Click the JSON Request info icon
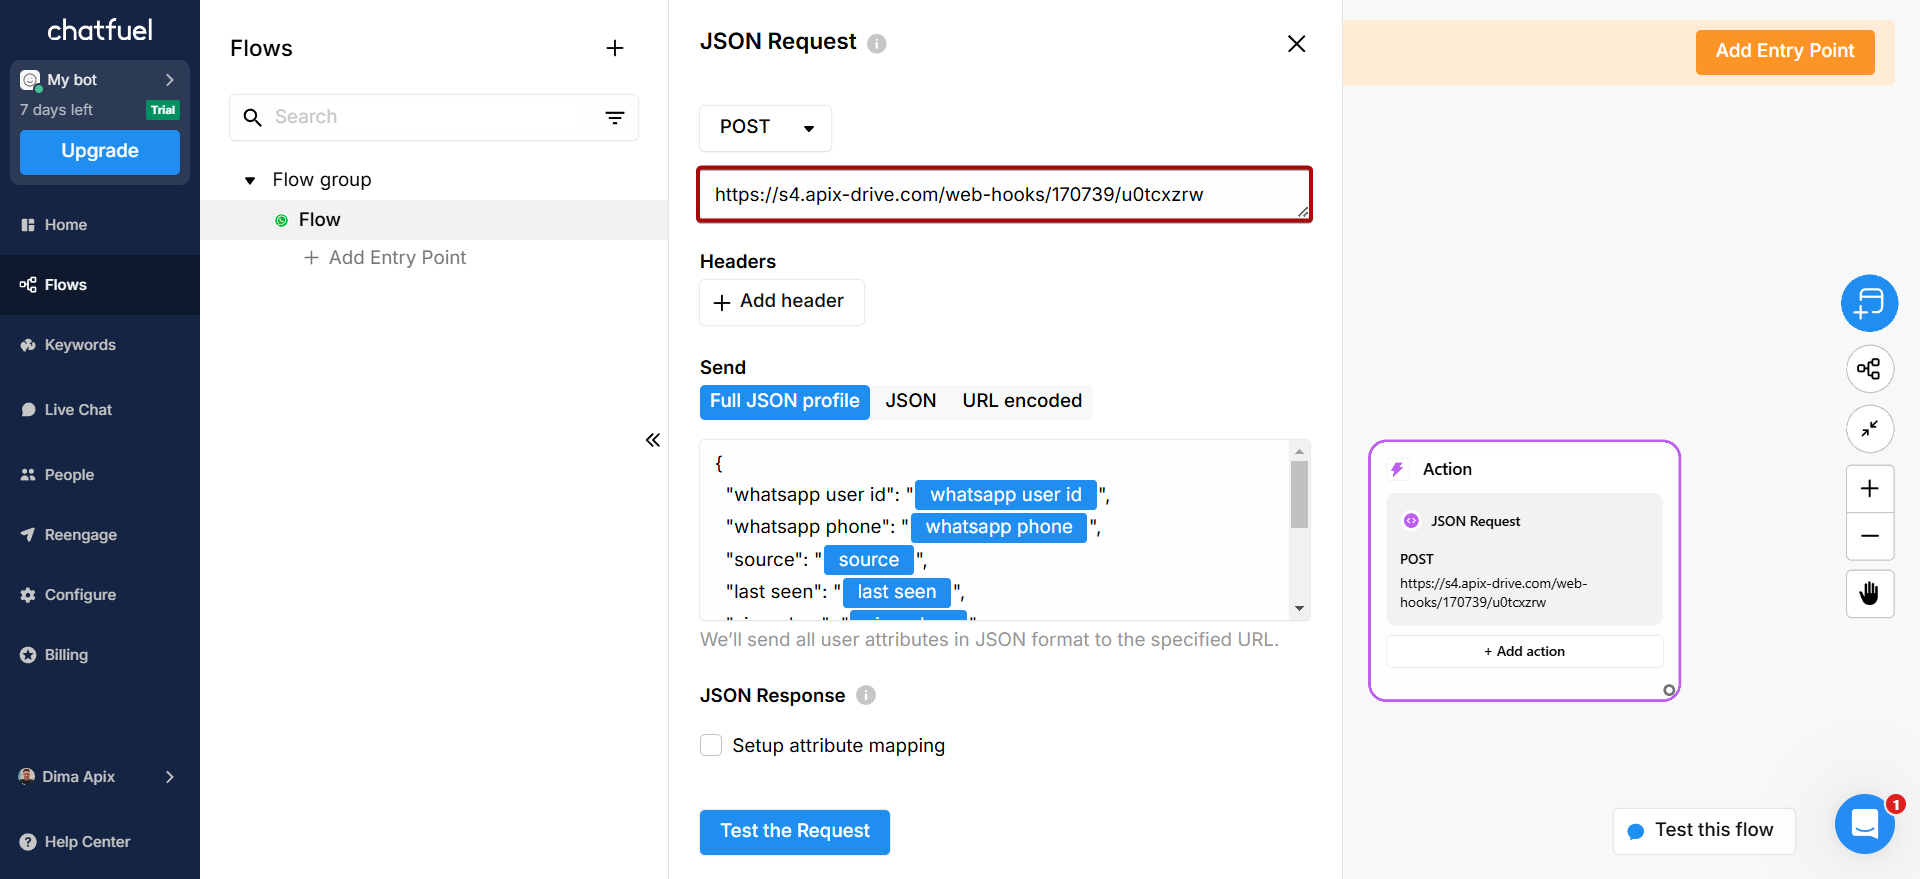This screenshot has height=879, width=1920. click(x=877, y=43)
